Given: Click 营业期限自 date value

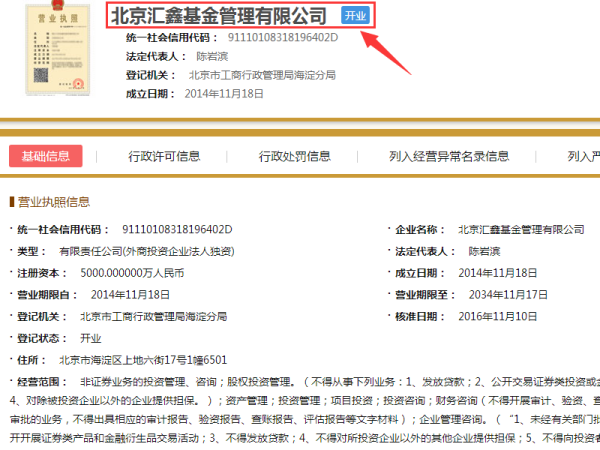Looking at the screenshot, I should coord(130,295).
